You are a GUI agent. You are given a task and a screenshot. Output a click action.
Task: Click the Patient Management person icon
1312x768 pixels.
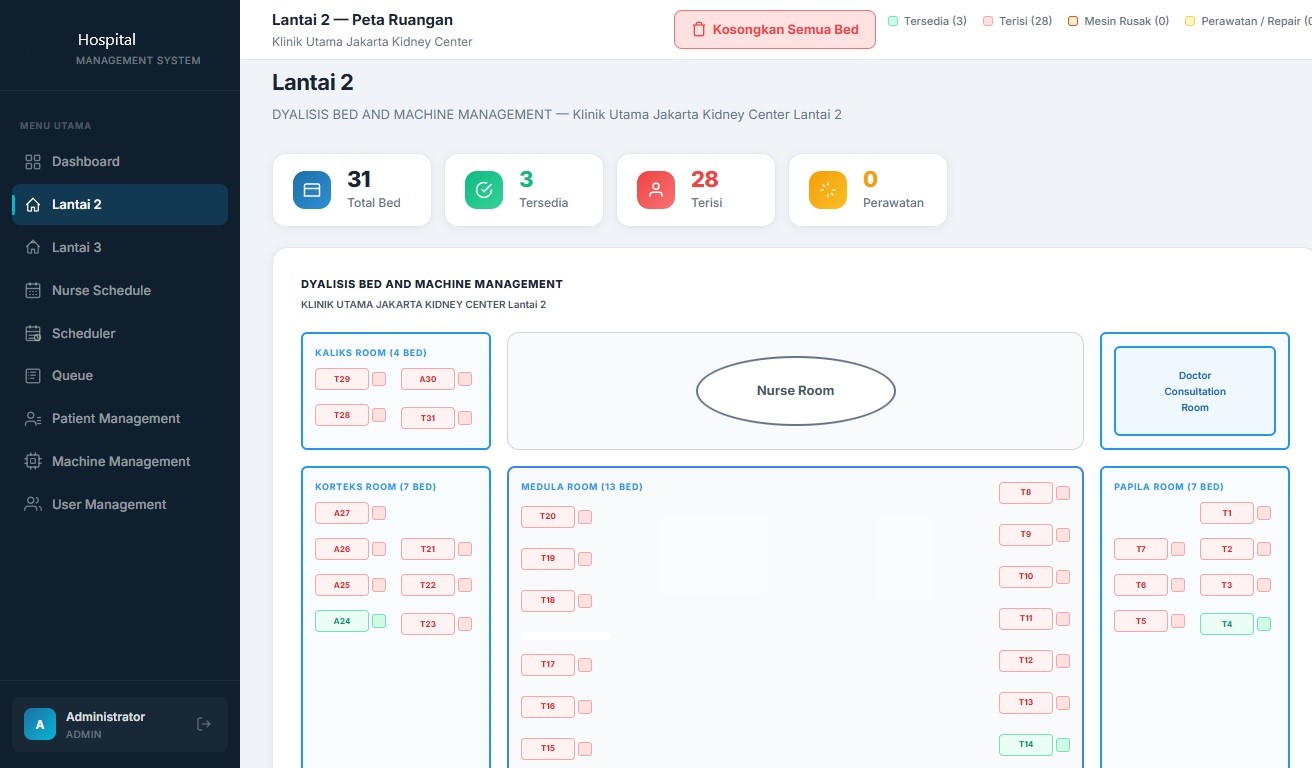(x=33, y=419)
